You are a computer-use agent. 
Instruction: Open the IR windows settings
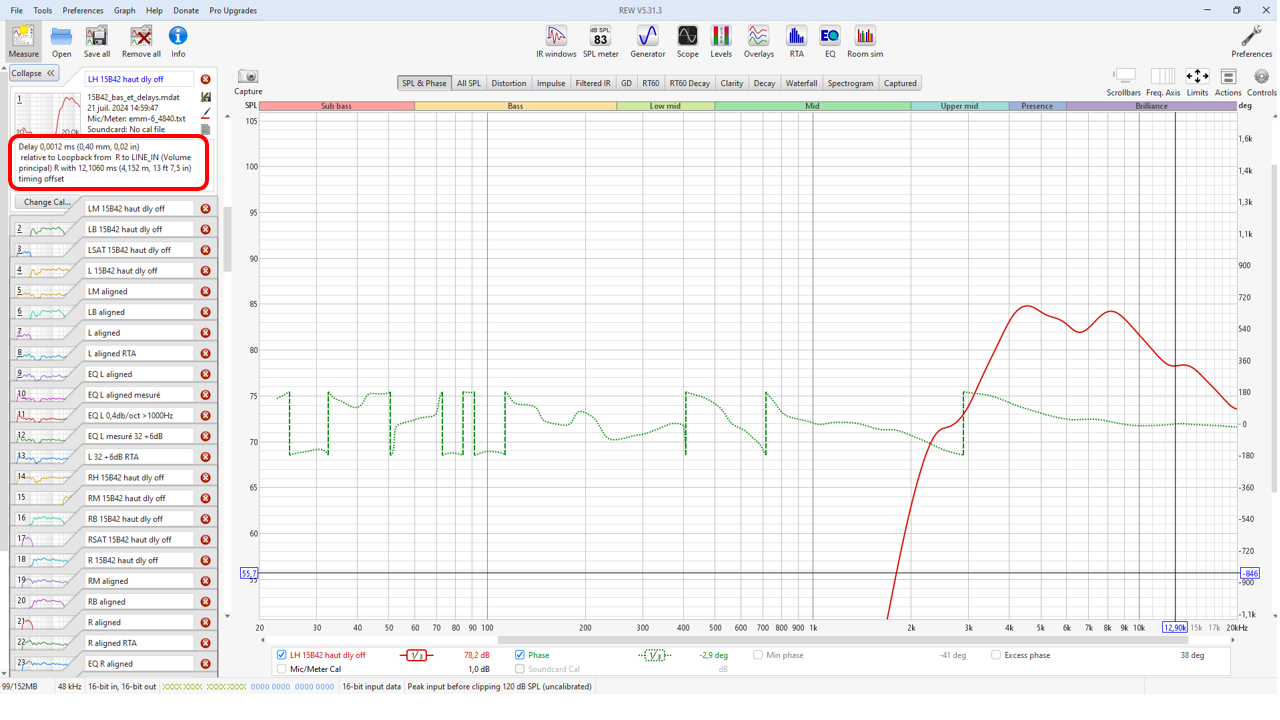[556, 40]
